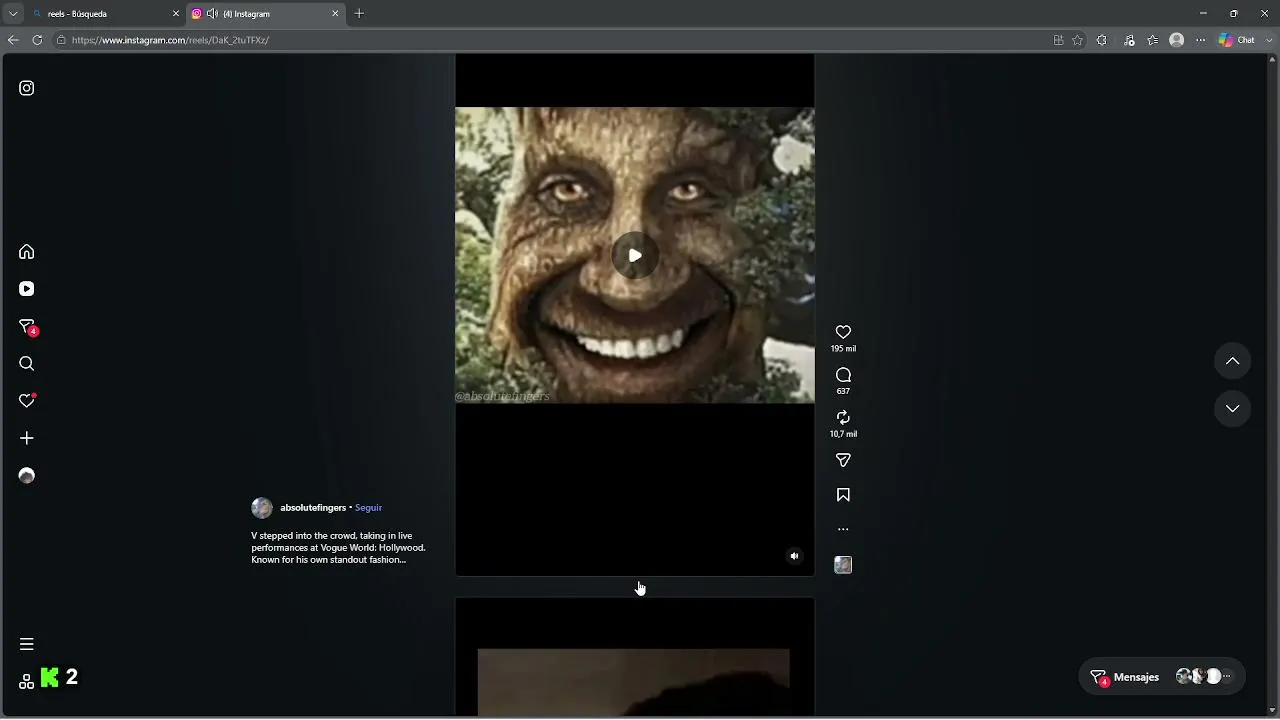Go back to the previous page
1280x720 pixels.
coord(13,40)
